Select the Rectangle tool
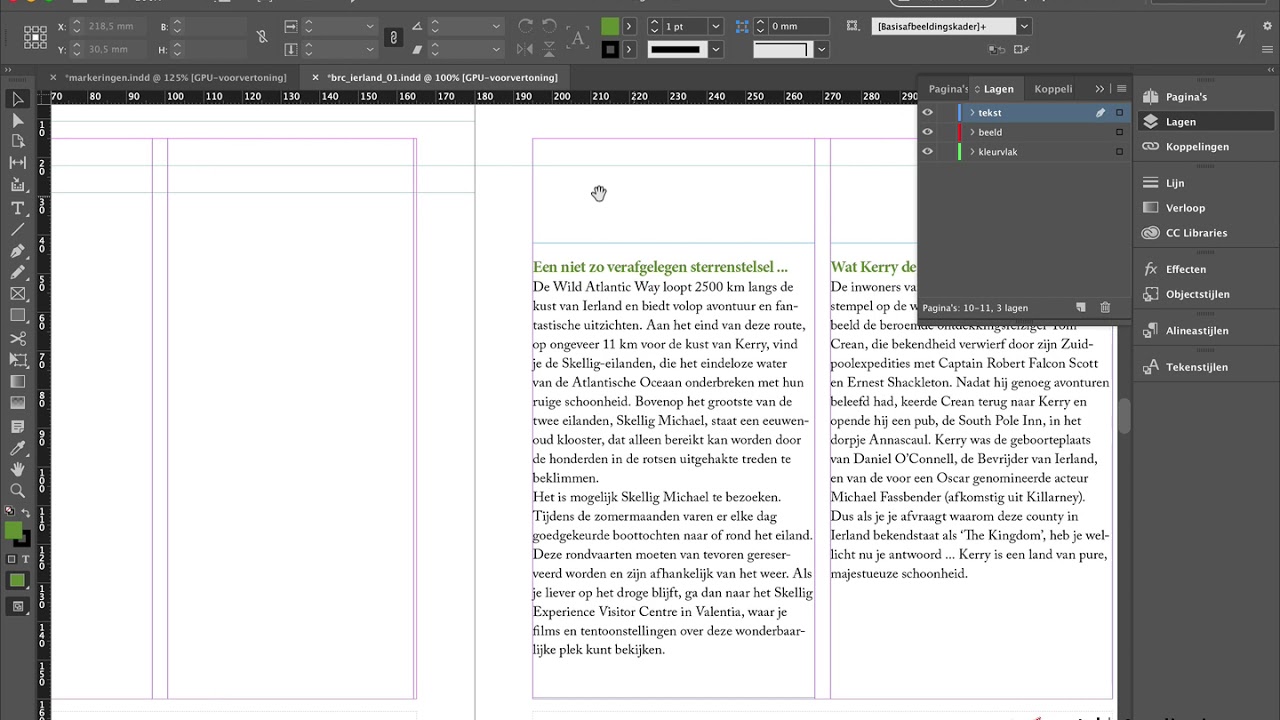Image resolution: width=1280 pixels, height=720 pixels. 17,315
